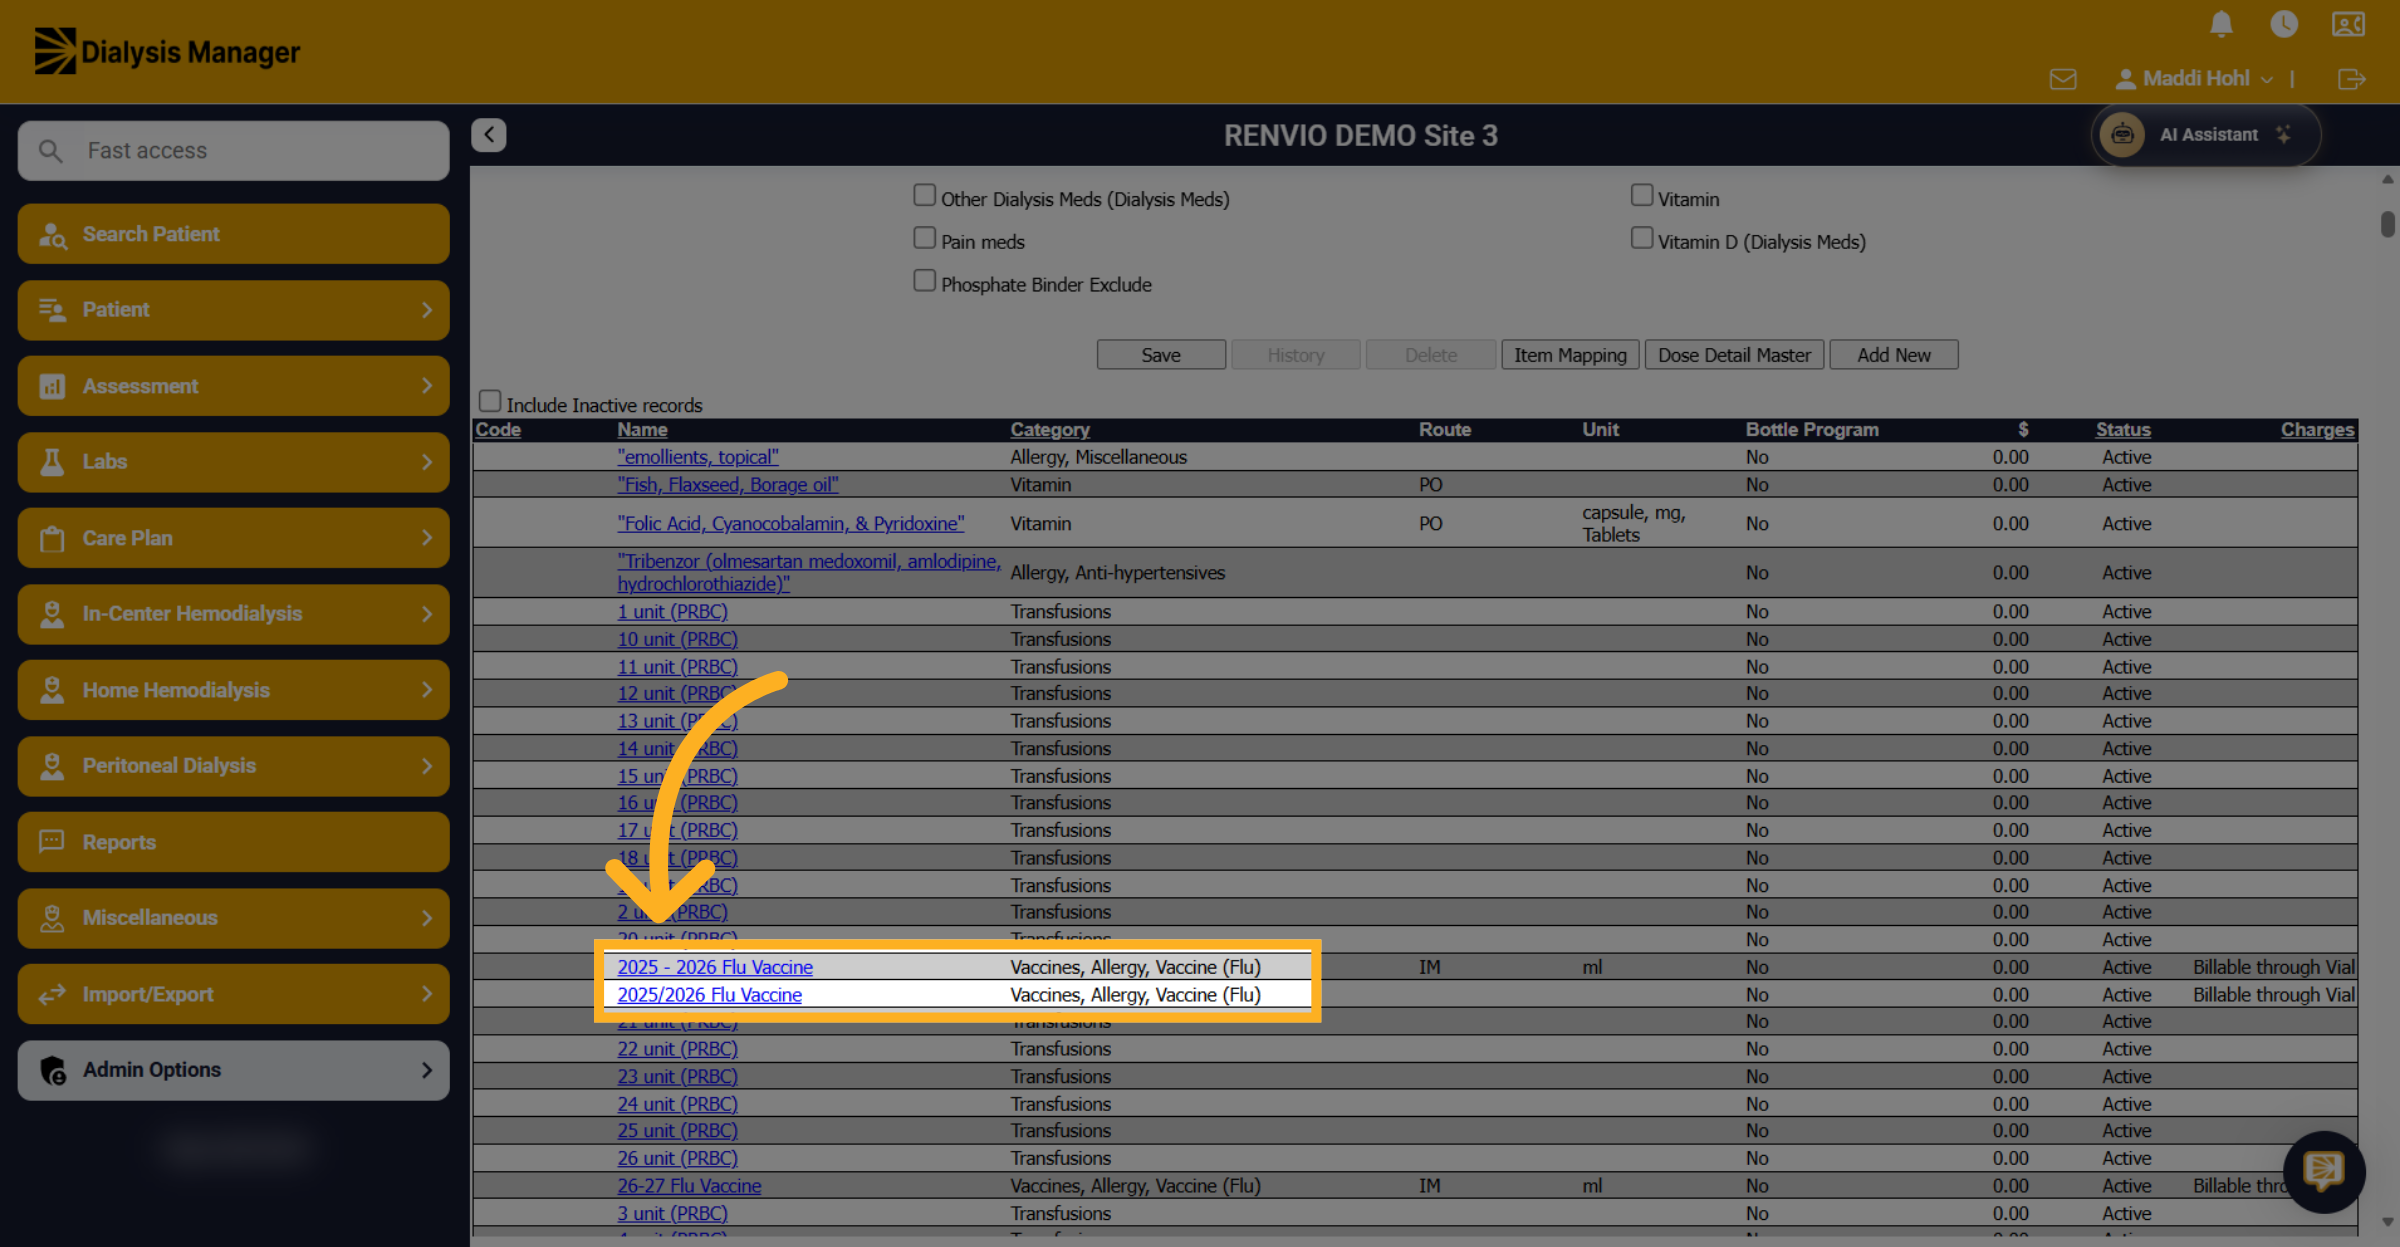This screenshot has width=2400, height=1247.
Task: Expand the Patient sidebar menu
Action: (x=233, y=310)
